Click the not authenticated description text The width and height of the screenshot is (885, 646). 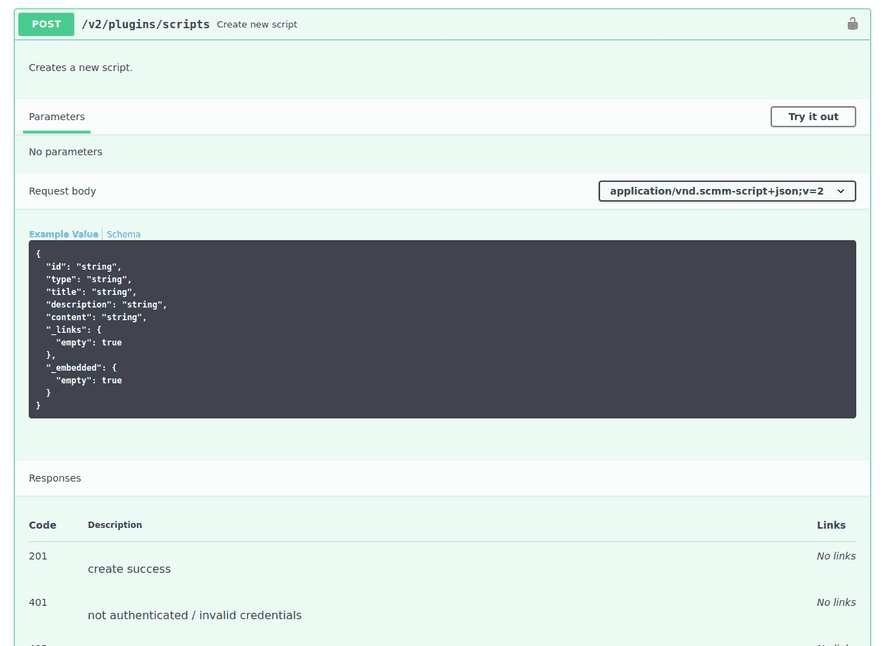[194, 615]
